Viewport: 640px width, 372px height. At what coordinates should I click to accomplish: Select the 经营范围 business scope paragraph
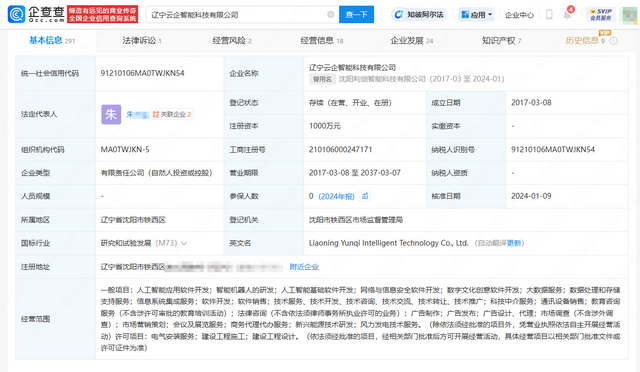coord(360,319)
